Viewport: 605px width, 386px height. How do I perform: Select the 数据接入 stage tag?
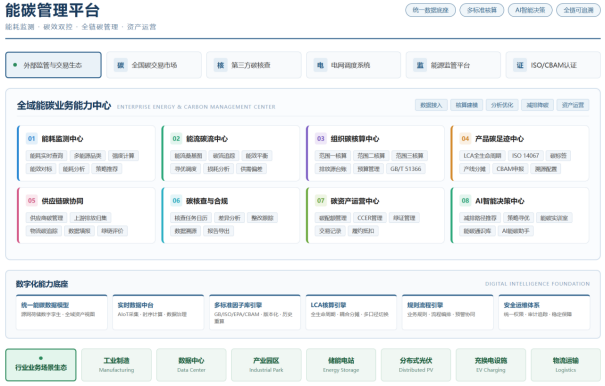431,105
